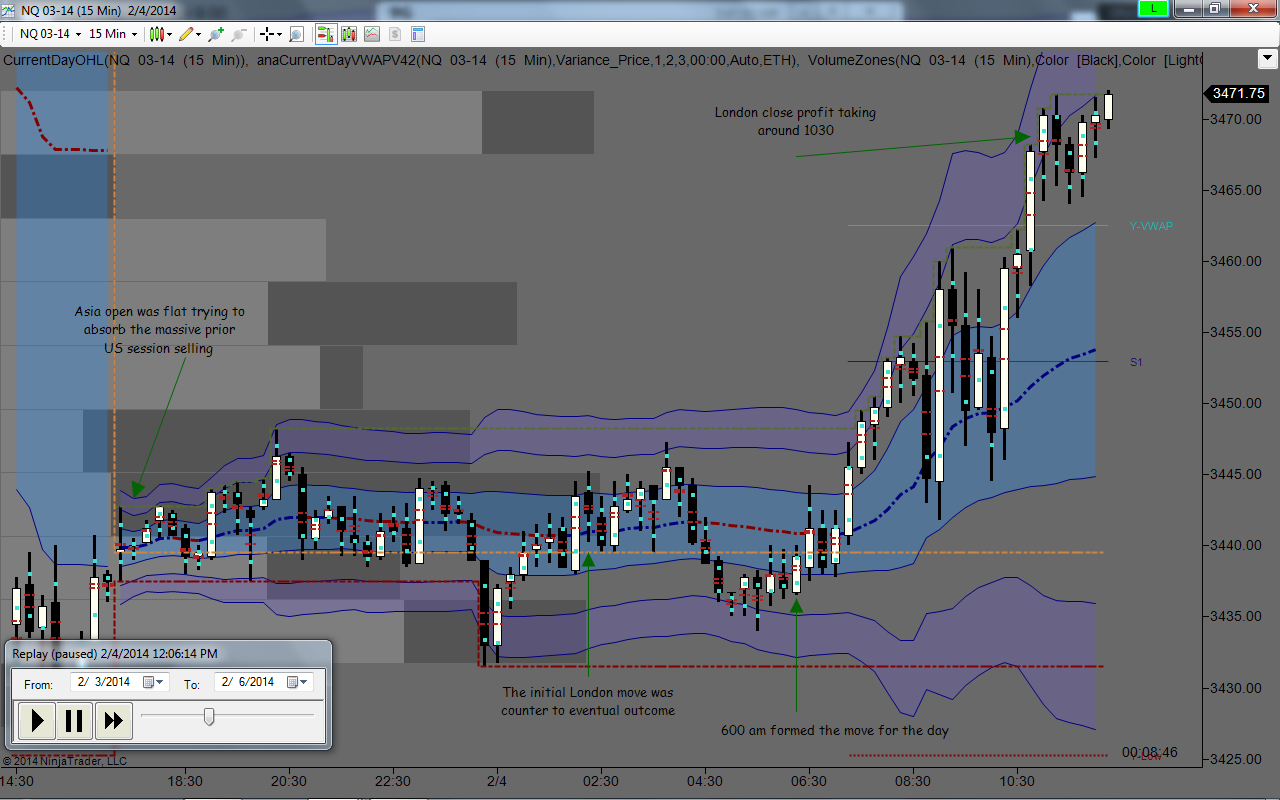The height and width of the screenshot is (800, 1280).
Task: Click the 3450.00 price axis label
Action: pos(1238,403)
